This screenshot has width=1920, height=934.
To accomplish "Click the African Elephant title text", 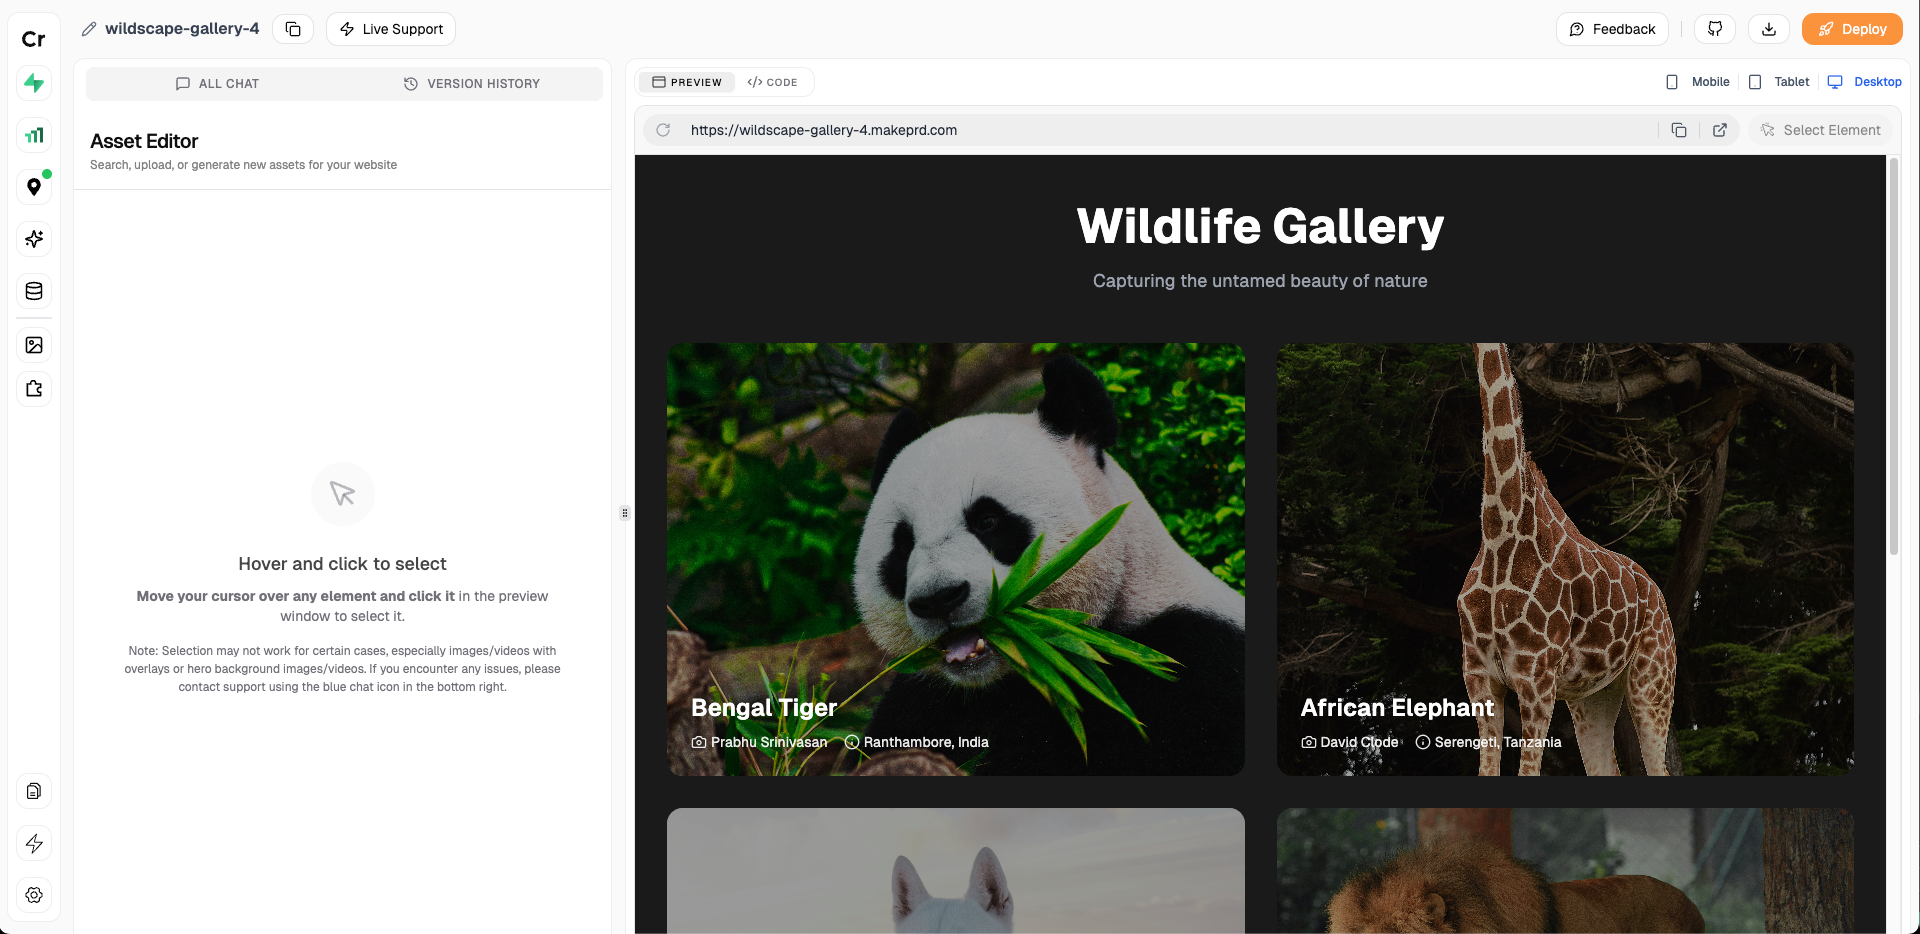I will [x=1397, y=708].
